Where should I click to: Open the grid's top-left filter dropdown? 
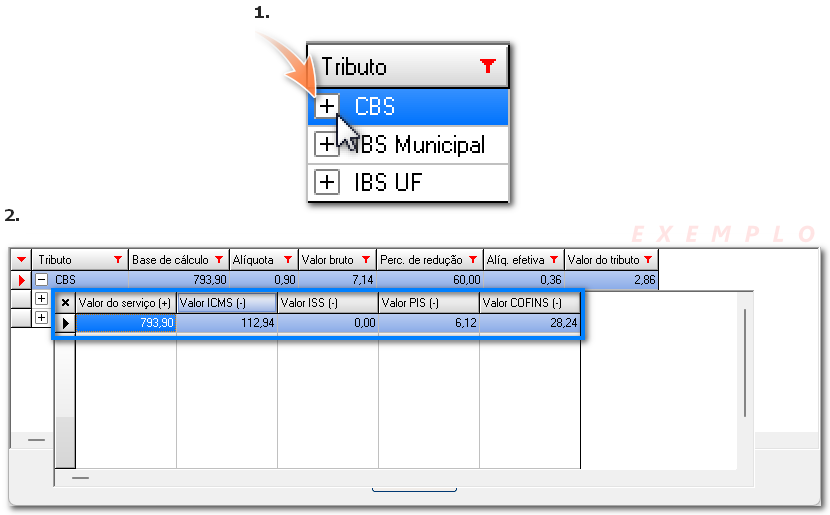click(21, 259)
